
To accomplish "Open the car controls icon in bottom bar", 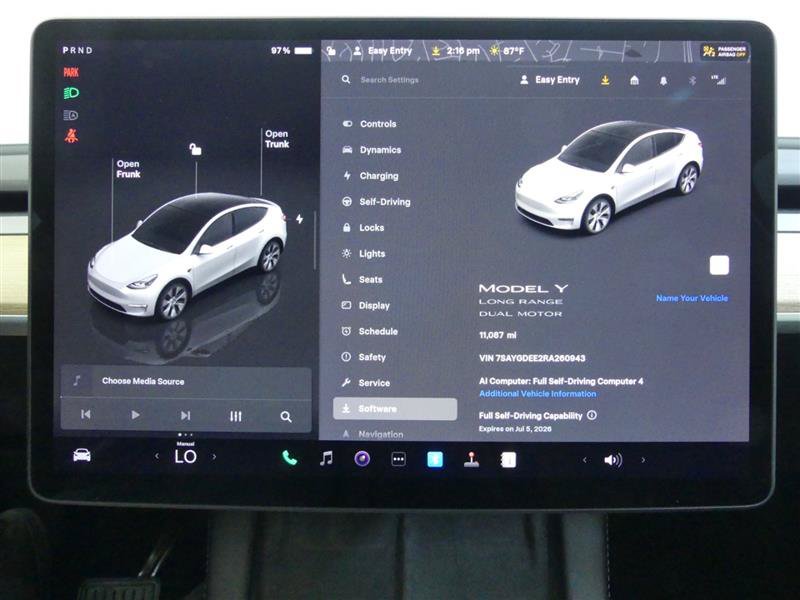I will pyautogui.click(x=82, y=455).
